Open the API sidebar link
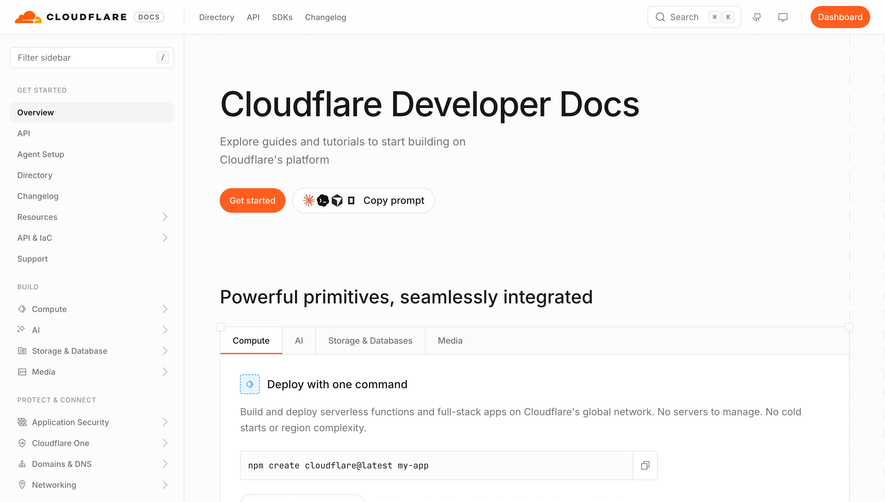 [92, 133]
